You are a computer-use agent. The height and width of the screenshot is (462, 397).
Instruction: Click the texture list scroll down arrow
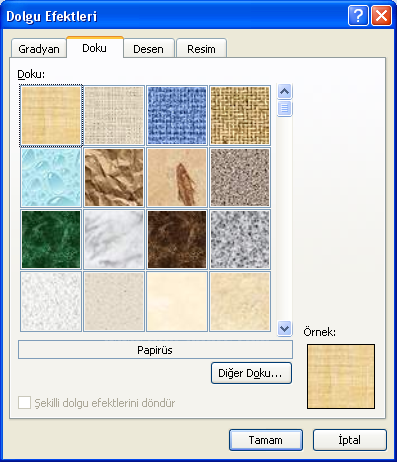point(285,329)
